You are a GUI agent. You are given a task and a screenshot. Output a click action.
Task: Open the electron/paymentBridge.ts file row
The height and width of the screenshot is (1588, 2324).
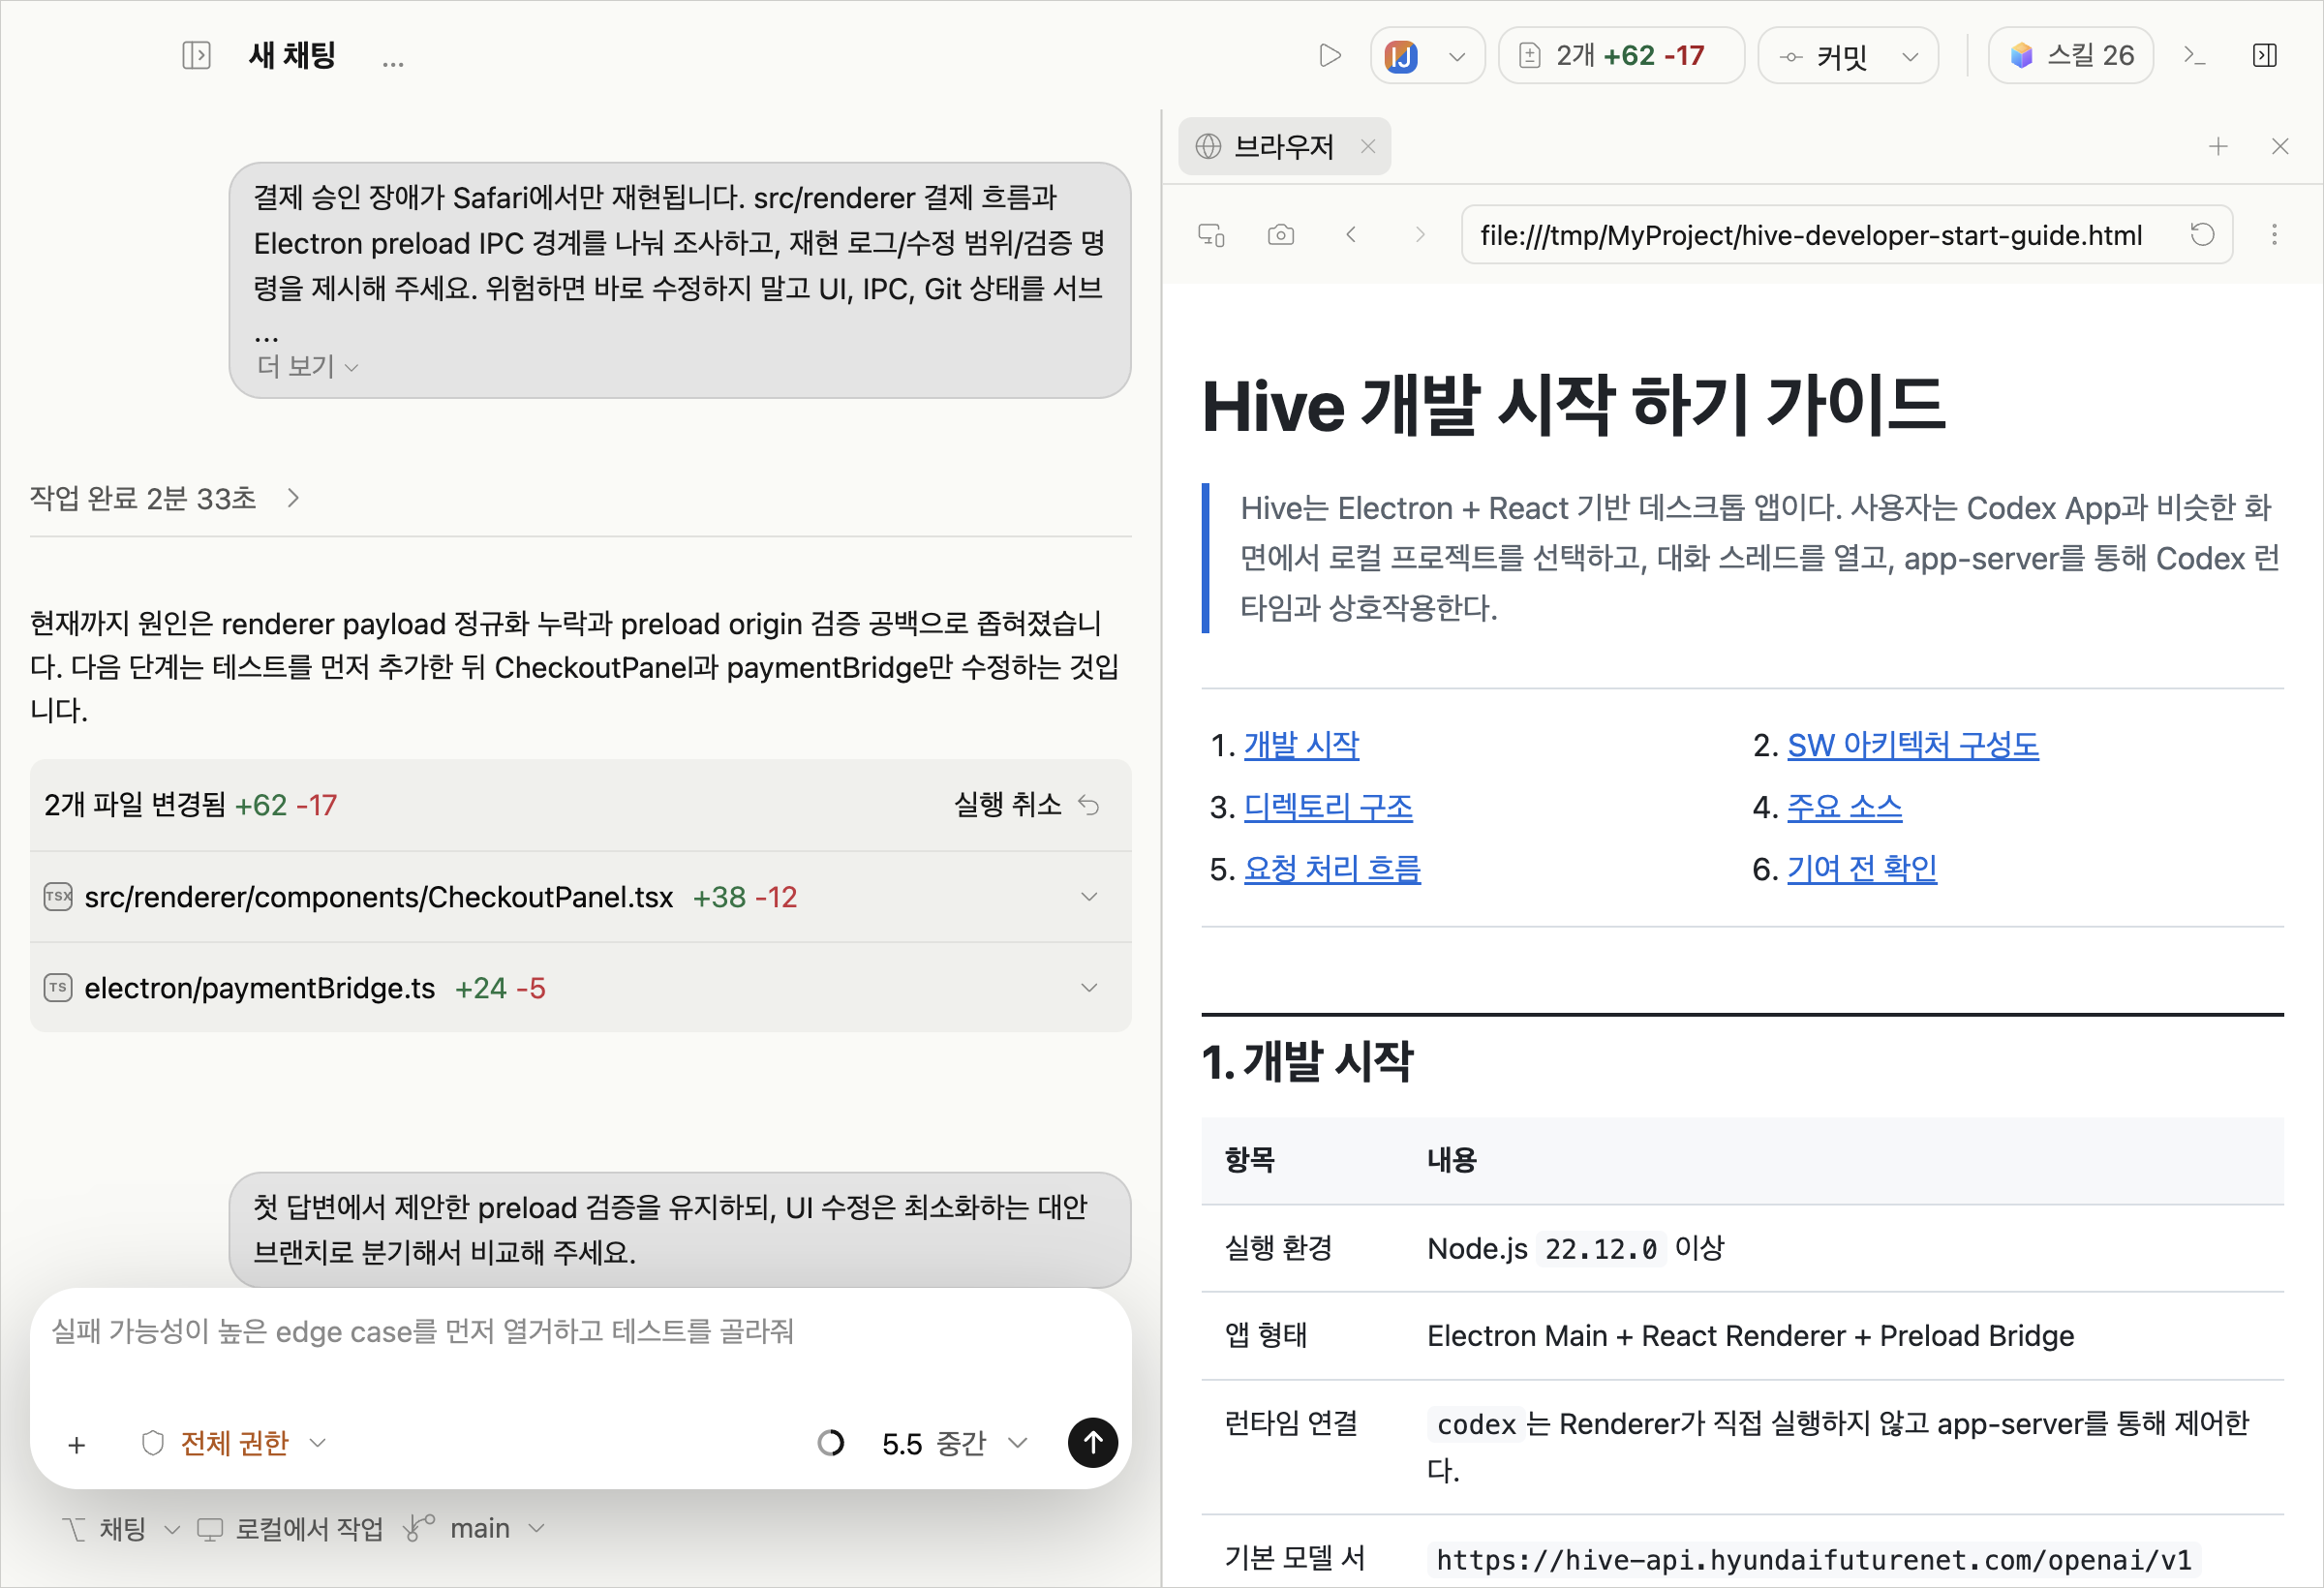[581, 987]
